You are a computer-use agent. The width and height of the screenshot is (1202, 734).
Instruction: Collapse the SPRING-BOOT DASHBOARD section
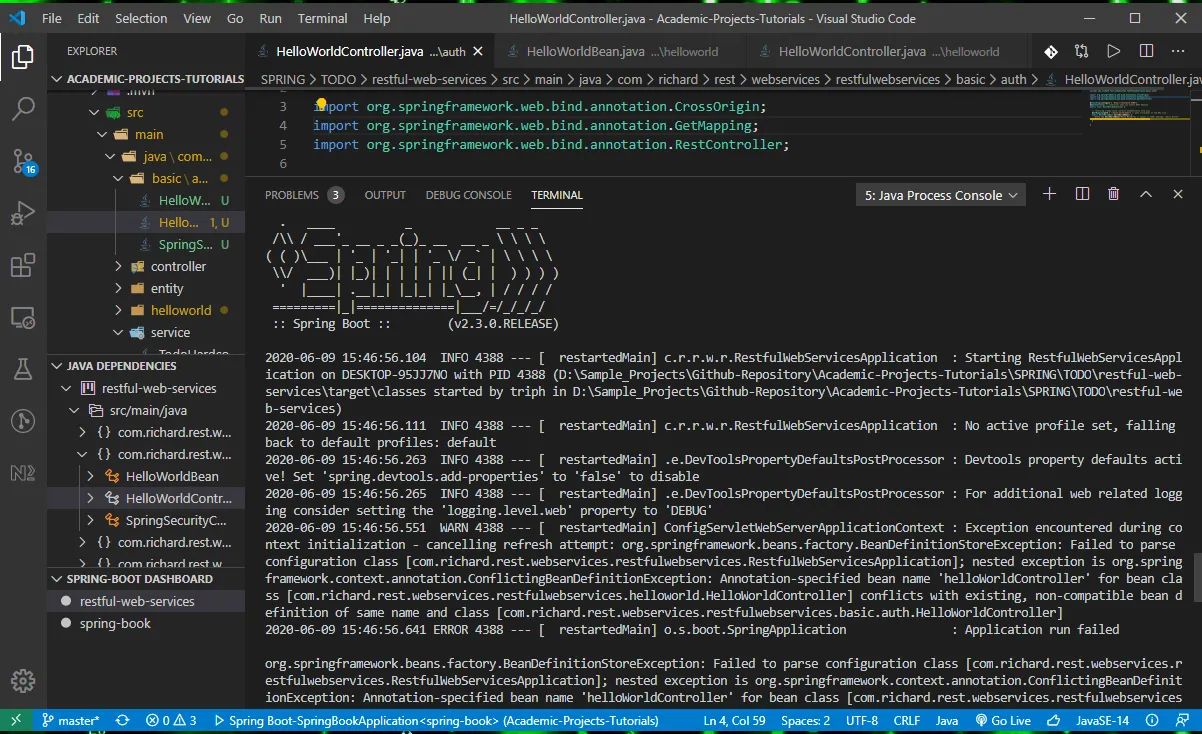146,579
